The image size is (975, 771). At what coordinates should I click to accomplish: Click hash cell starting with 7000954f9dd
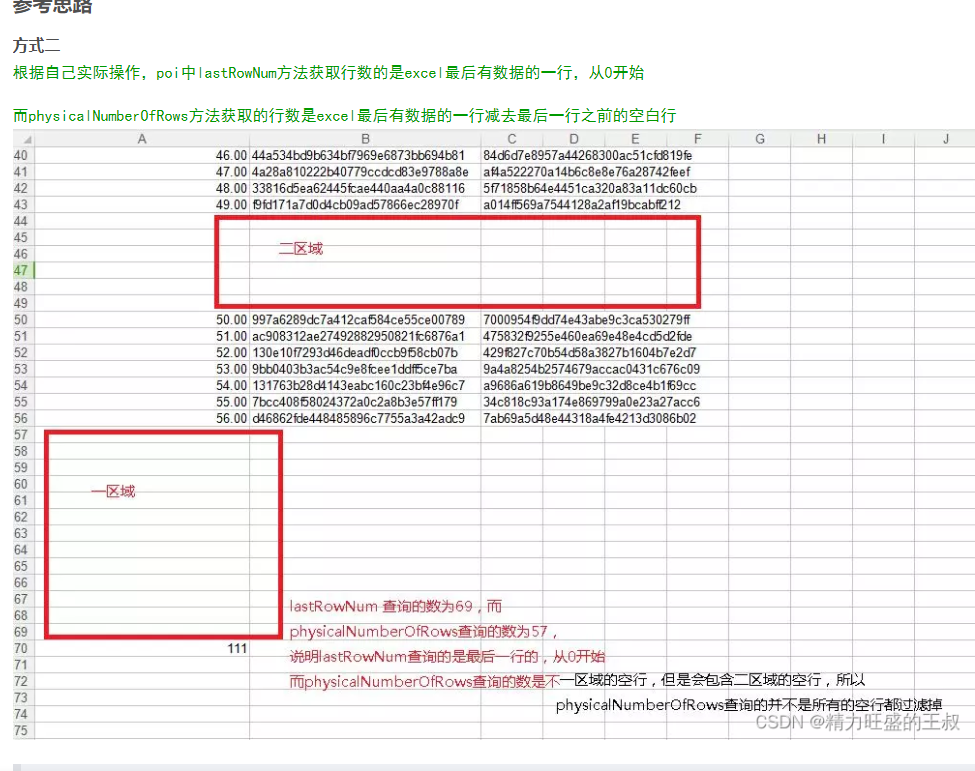coord(586,320)
